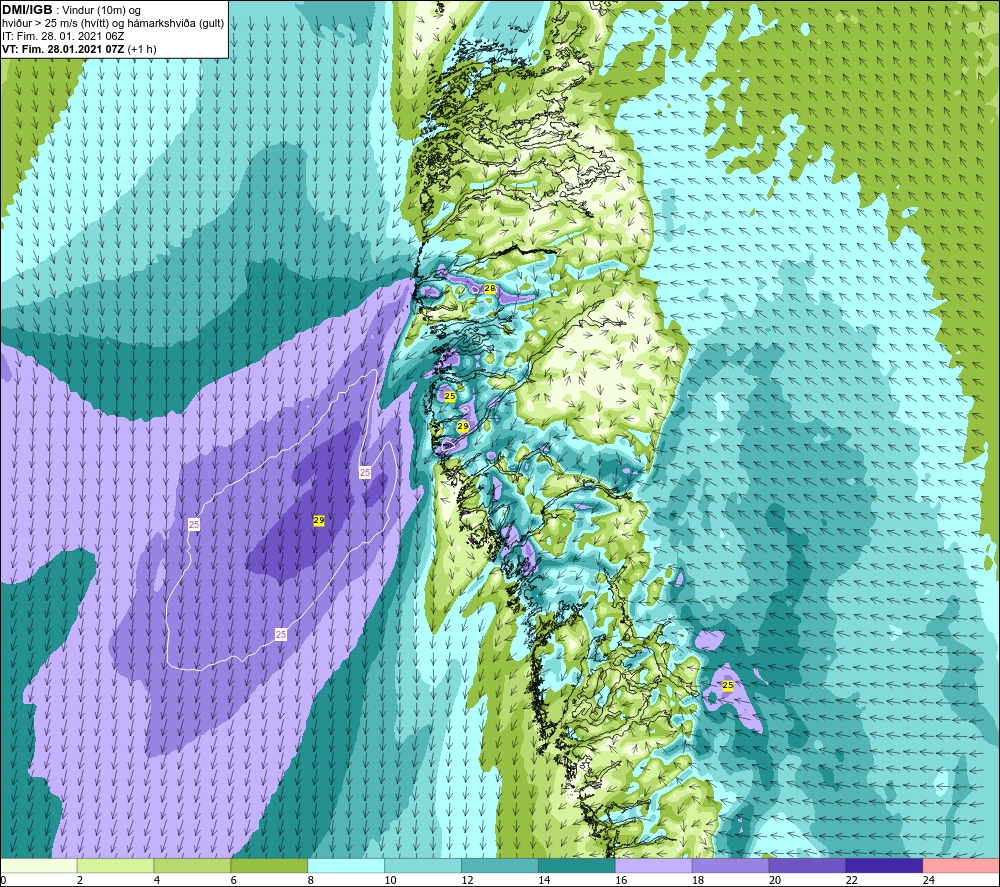The height and width of the screenshot is (887, 1000).
Task: Select the medium purple 18–20 m/s swatch
Action: (x=730, y=865)
